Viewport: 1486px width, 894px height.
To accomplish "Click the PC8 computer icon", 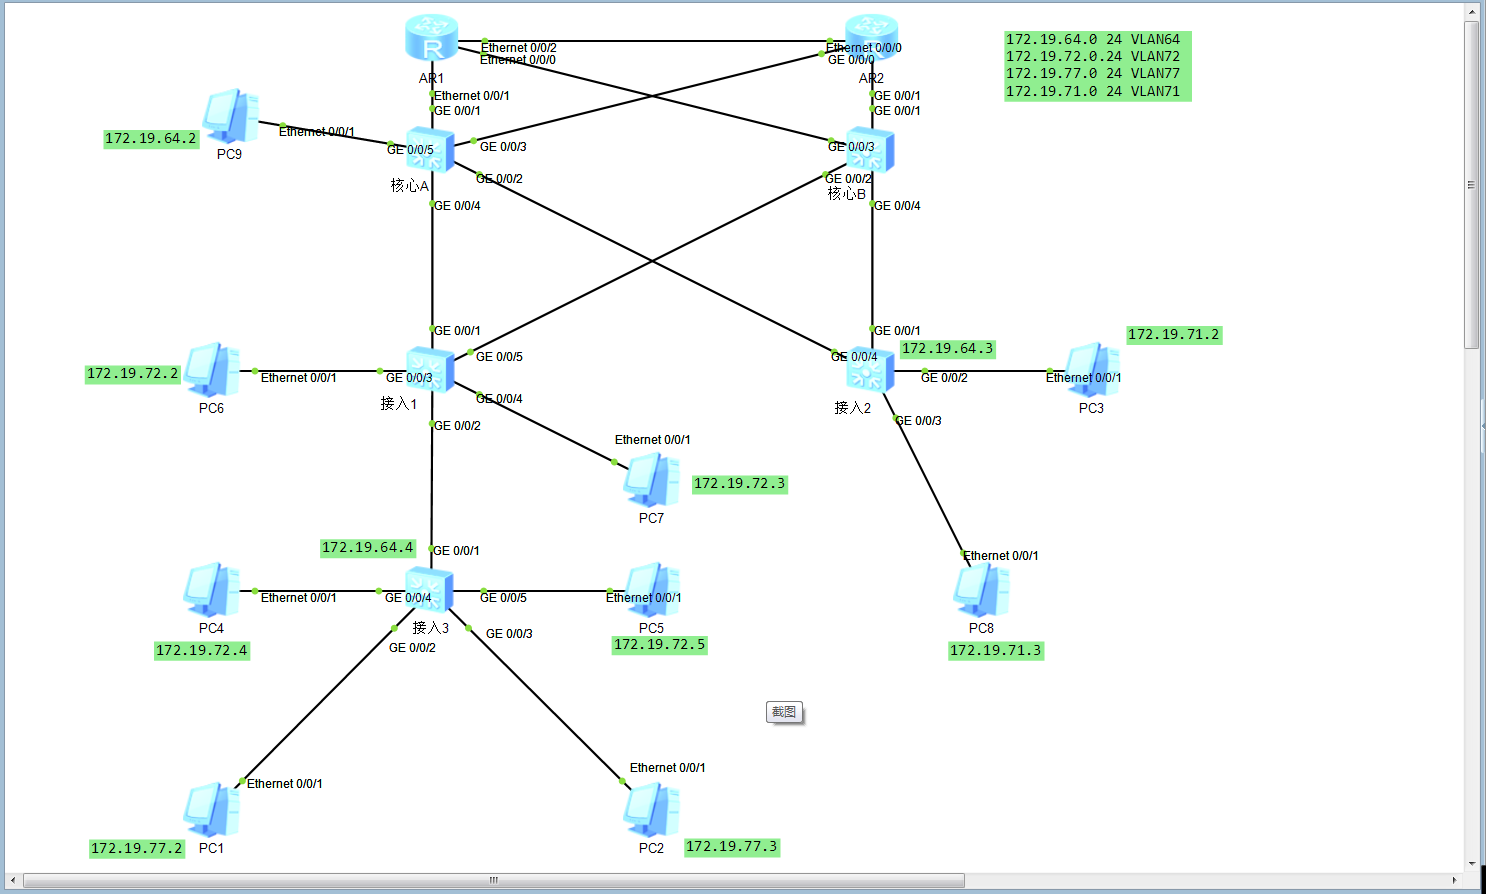I will pyautogui.click(x=982, y=590).
